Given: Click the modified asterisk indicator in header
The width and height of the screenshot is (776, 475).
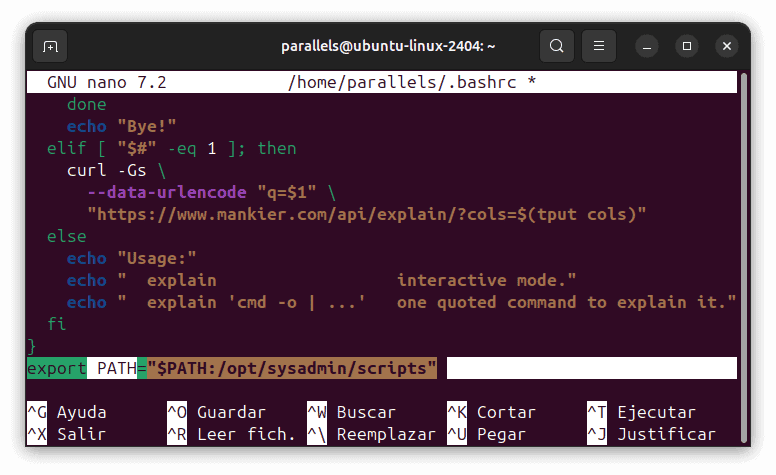Looking at the screenshot, I should click(532, 81).
